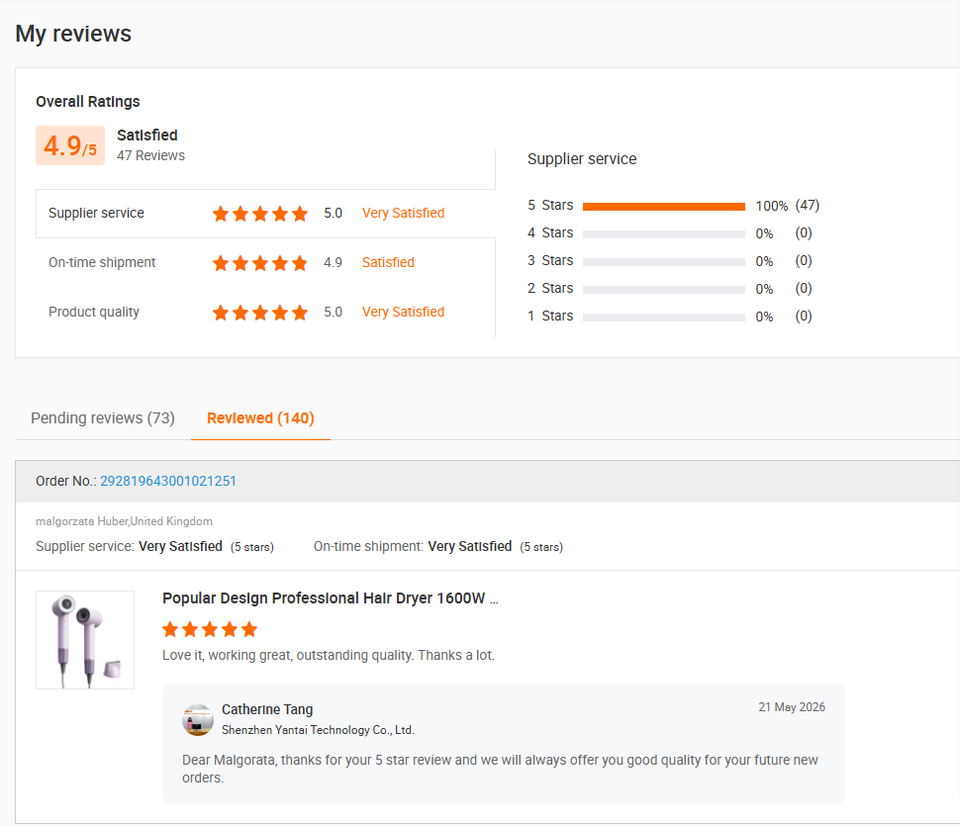The height and width of the screenshot is (825, 960).
Task: Click the Catherine Tang reply name
Action: click(267, 709)
